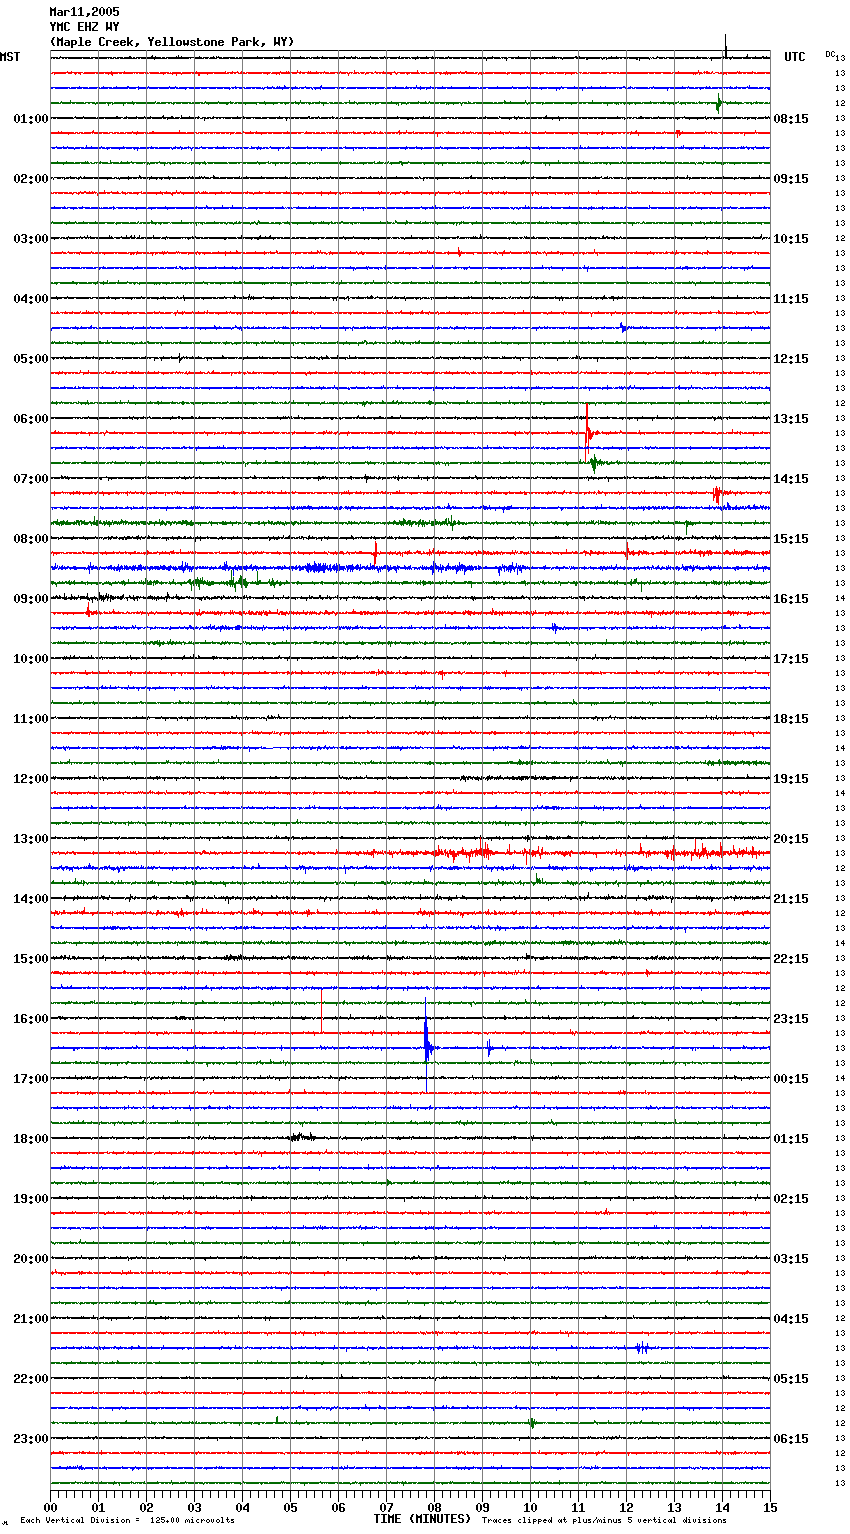Click the 16:00 MST time label
Screen dimensions: 850x1534
coord(31,1019)
